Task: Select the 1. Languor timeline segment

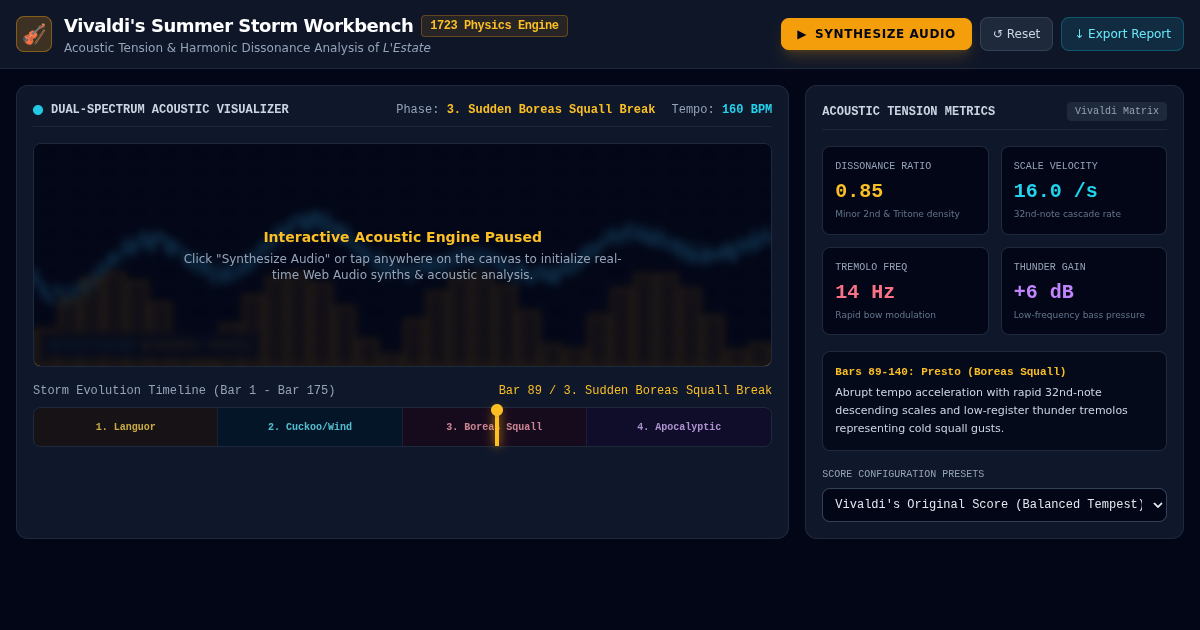Action: coord(126,427)
